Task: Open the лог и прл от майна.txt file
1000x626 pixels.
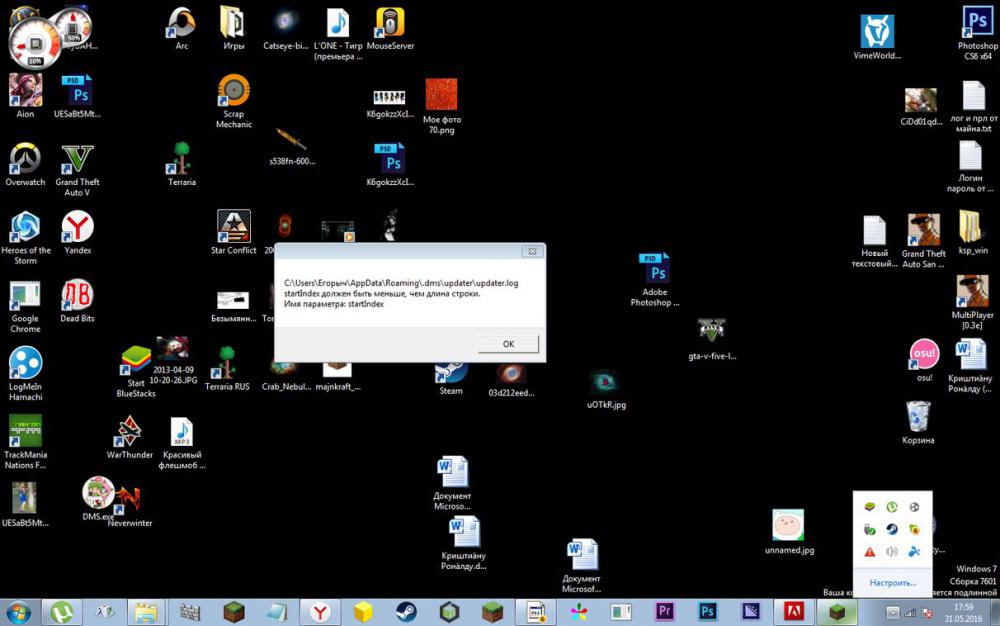Action: (973, 106)
